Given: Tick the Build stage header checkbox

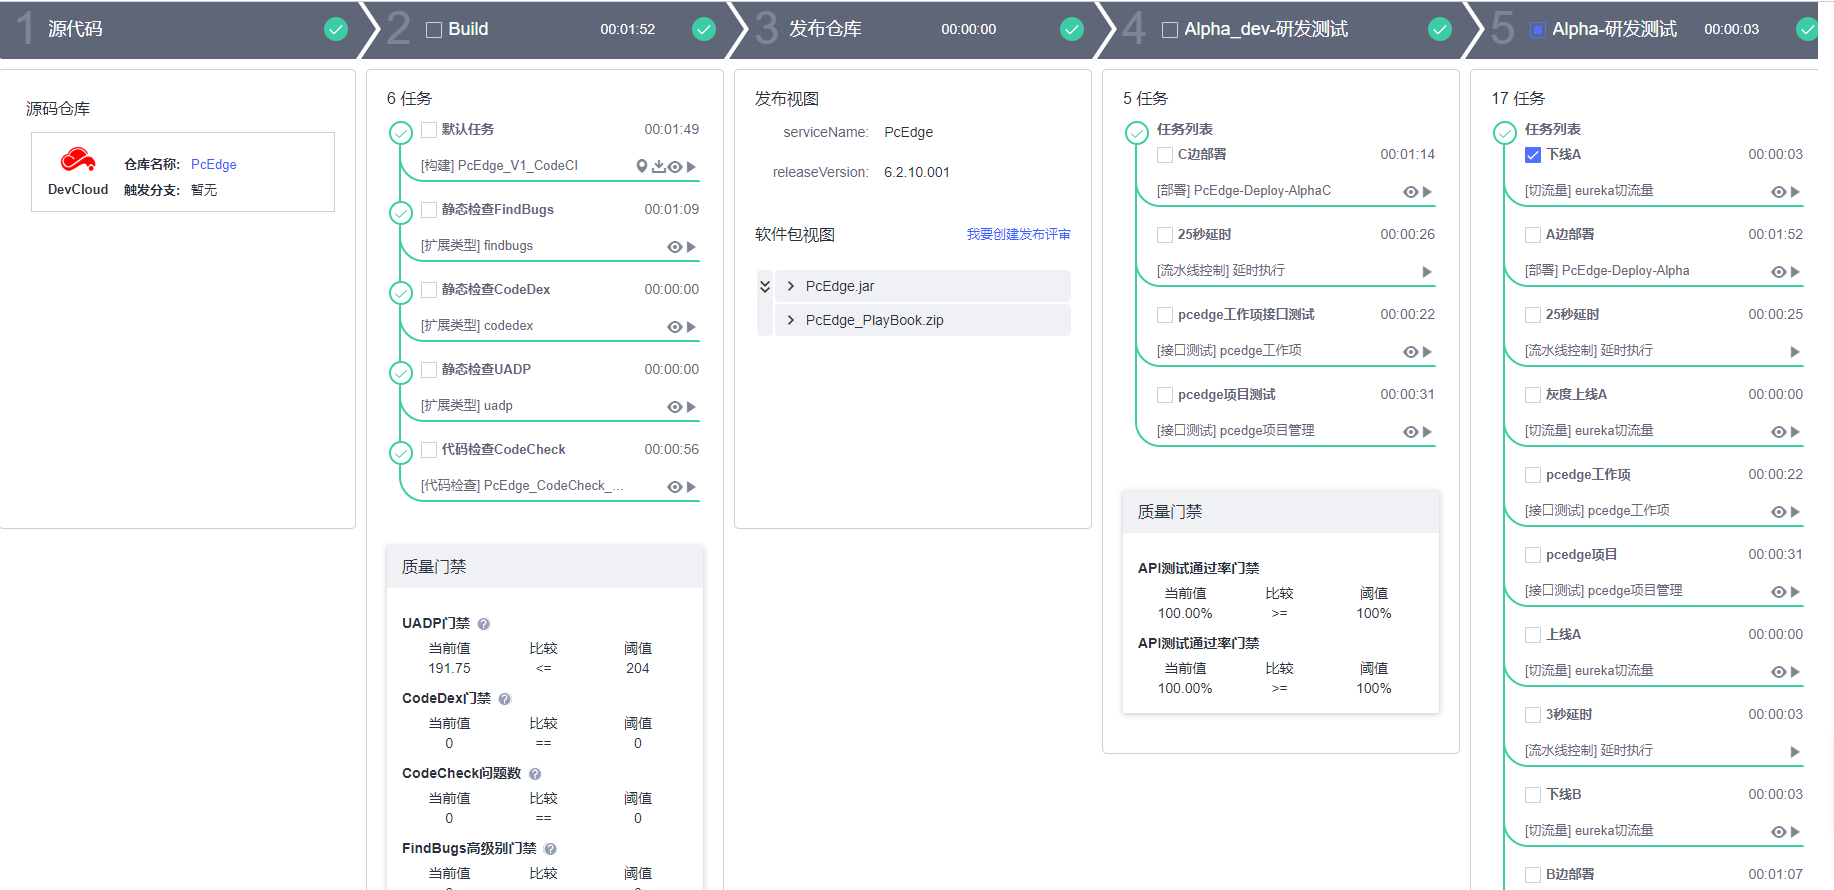Looking at the screenshot, I should pos(434,30).
